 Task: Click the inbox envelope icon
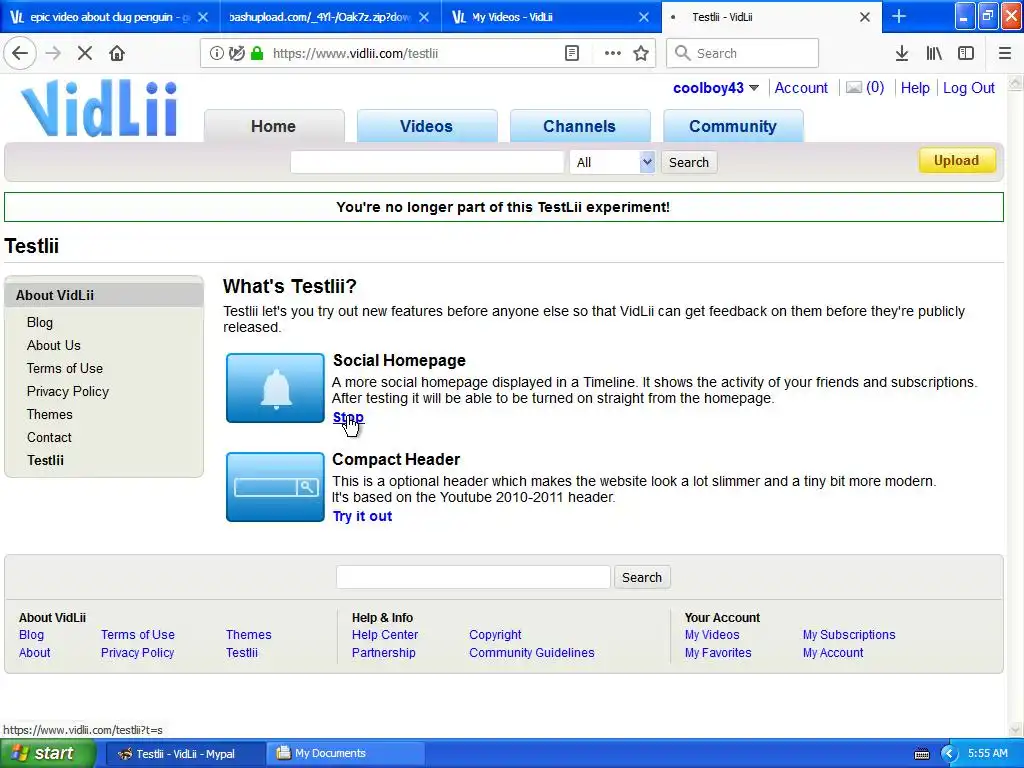[x=854, y=88]
